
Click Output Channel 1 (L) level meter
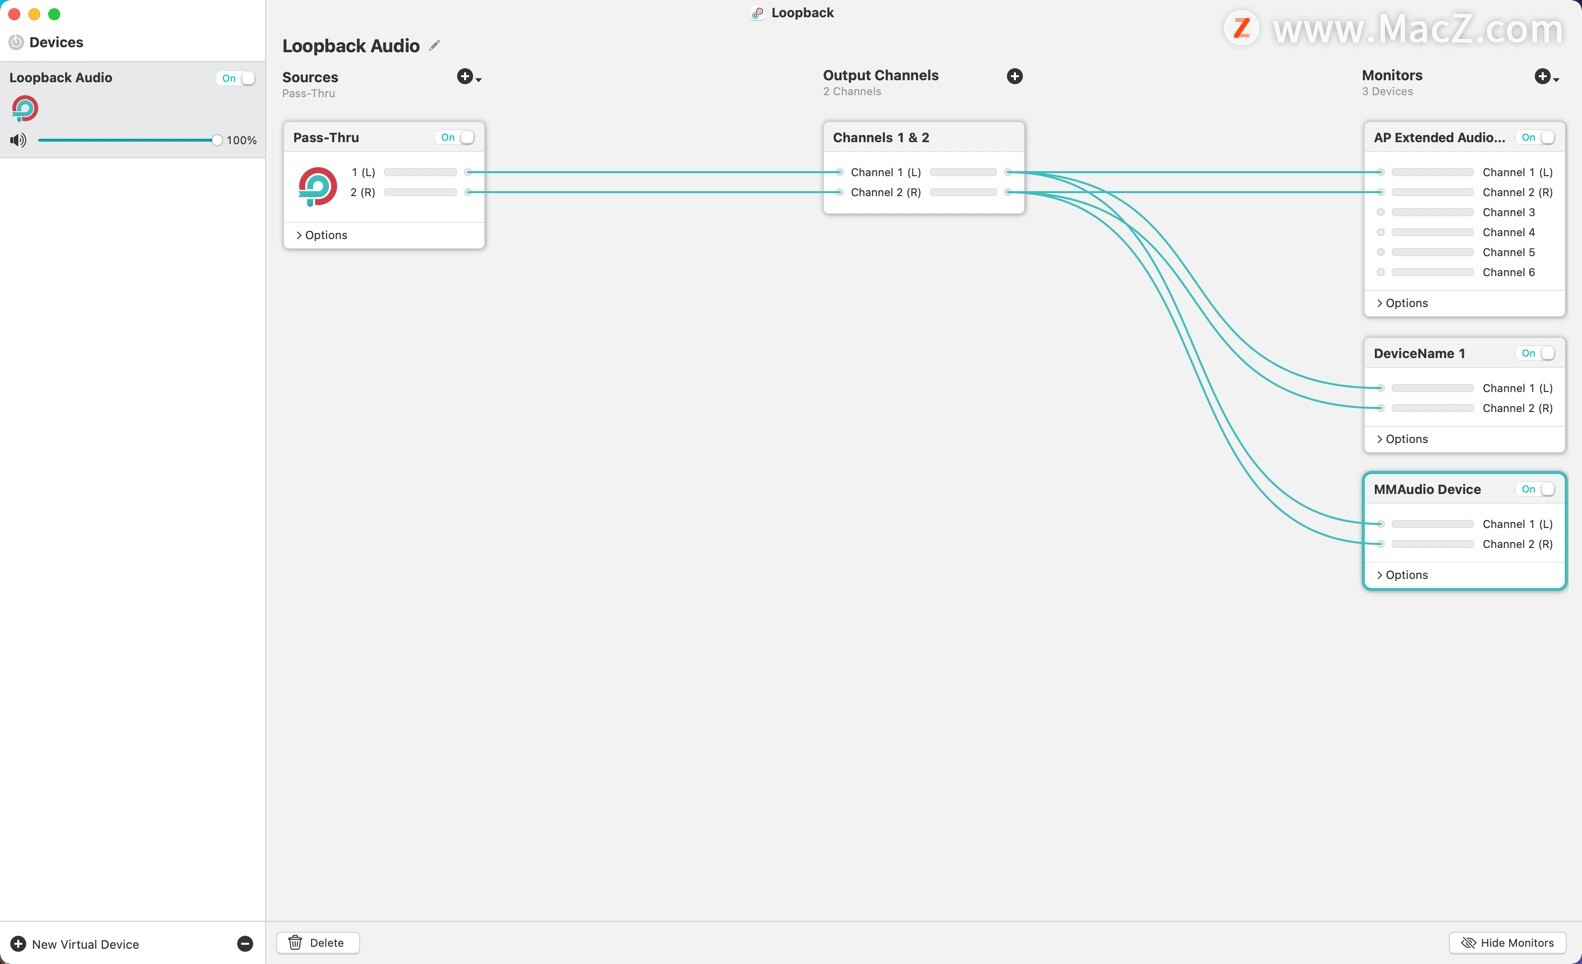point(963,172)
